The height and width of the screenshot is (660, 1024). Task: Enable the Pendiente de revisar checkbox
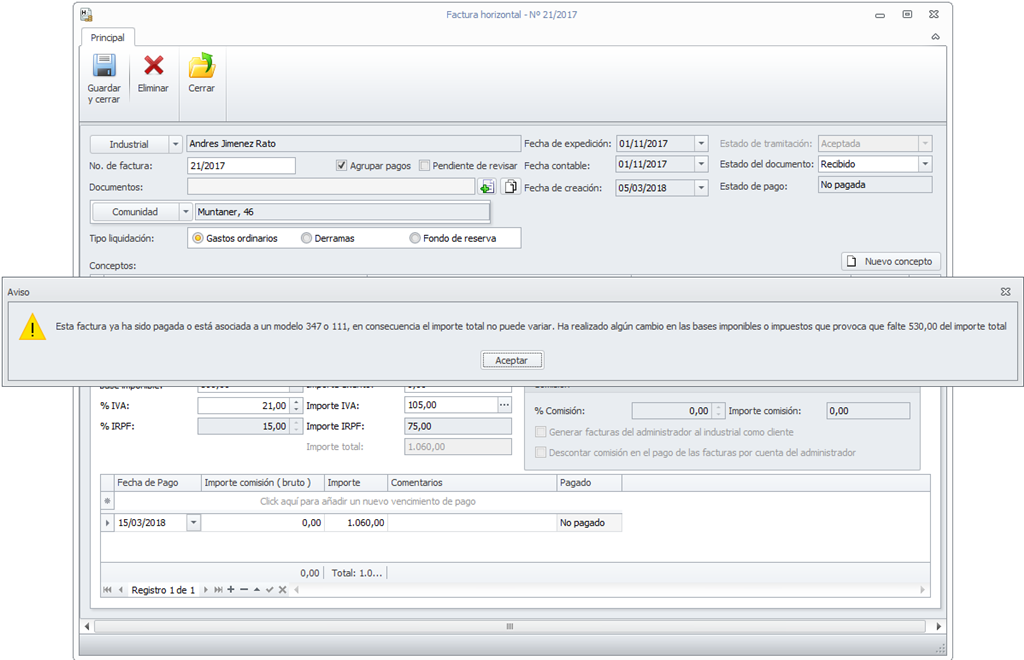[x=425, y=166]
